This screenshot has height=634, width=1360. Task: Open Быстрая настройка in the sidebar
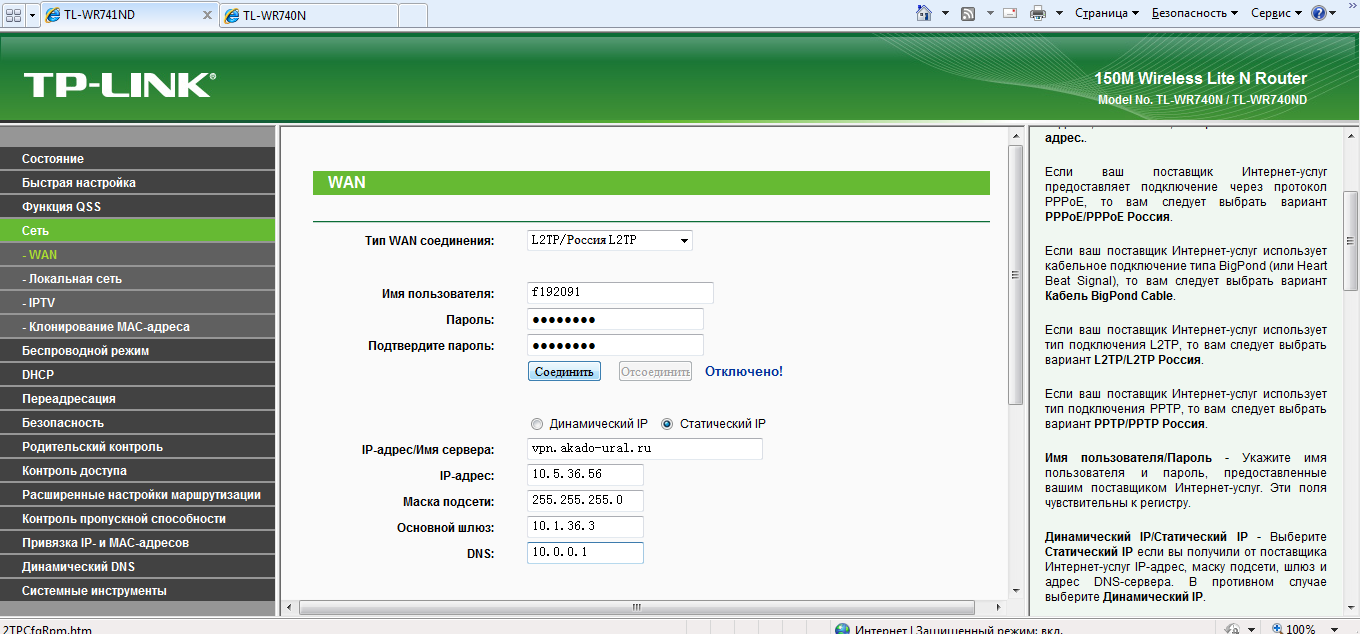(138, 183)
